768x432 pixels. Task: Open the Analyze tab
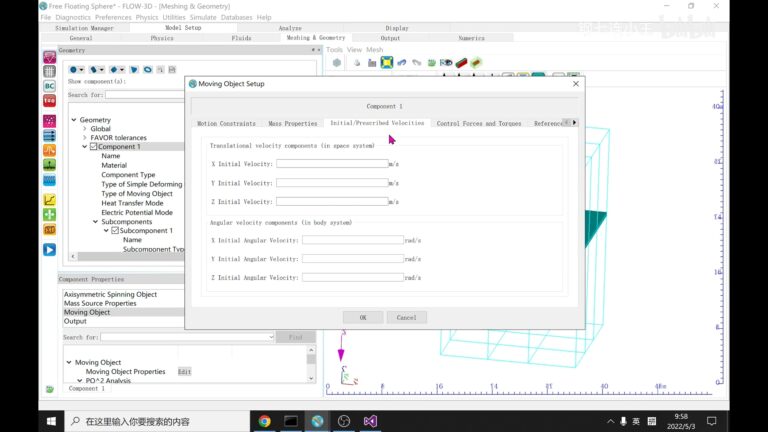click(x=290, y=28)
